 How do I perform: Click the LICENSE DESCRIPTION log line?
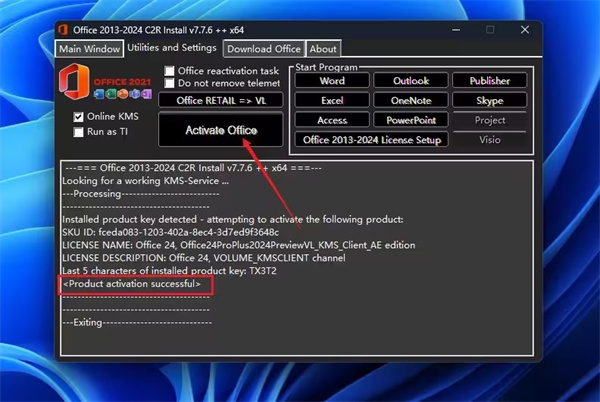pos(204,258)
